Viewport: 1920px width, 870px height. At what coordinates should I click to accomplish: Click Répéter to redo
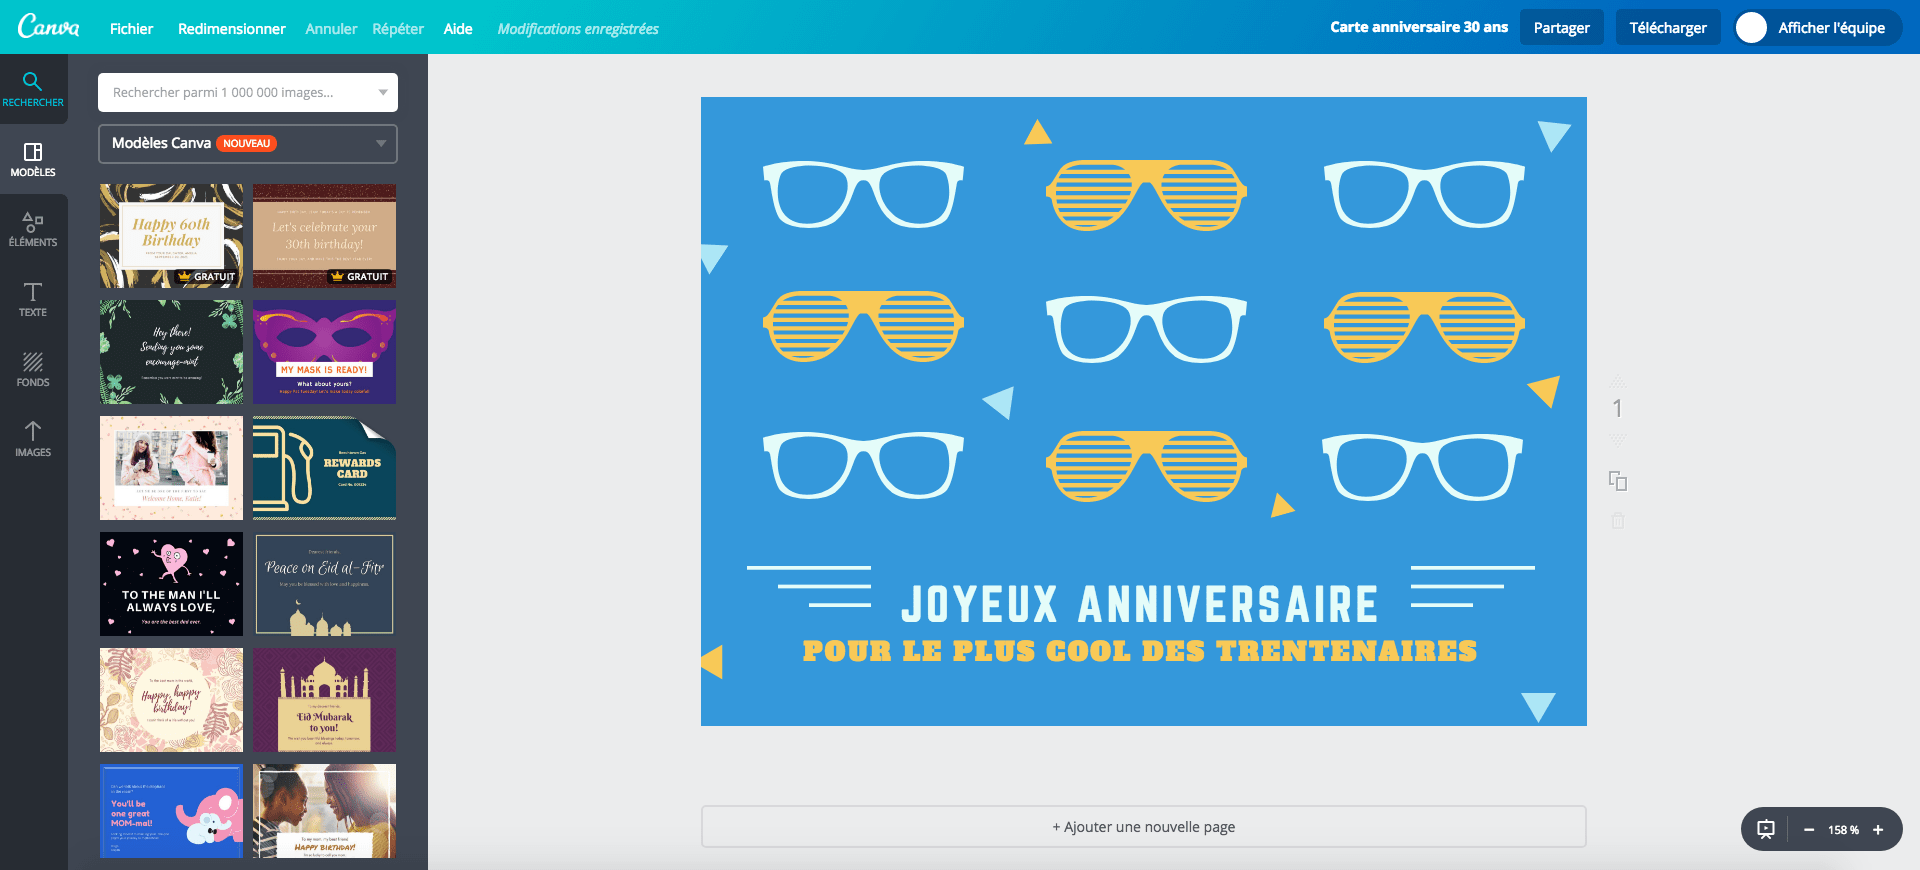point(398,29)
